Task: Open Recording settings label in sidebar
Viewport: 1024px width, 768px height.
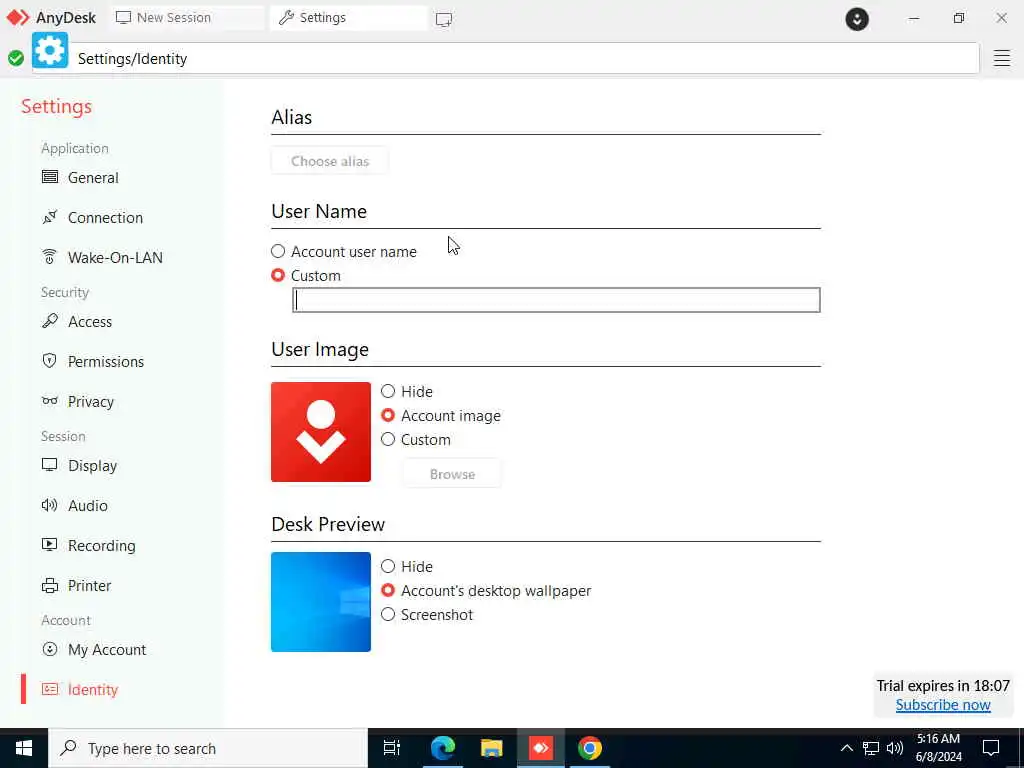Action: [102, 545]
